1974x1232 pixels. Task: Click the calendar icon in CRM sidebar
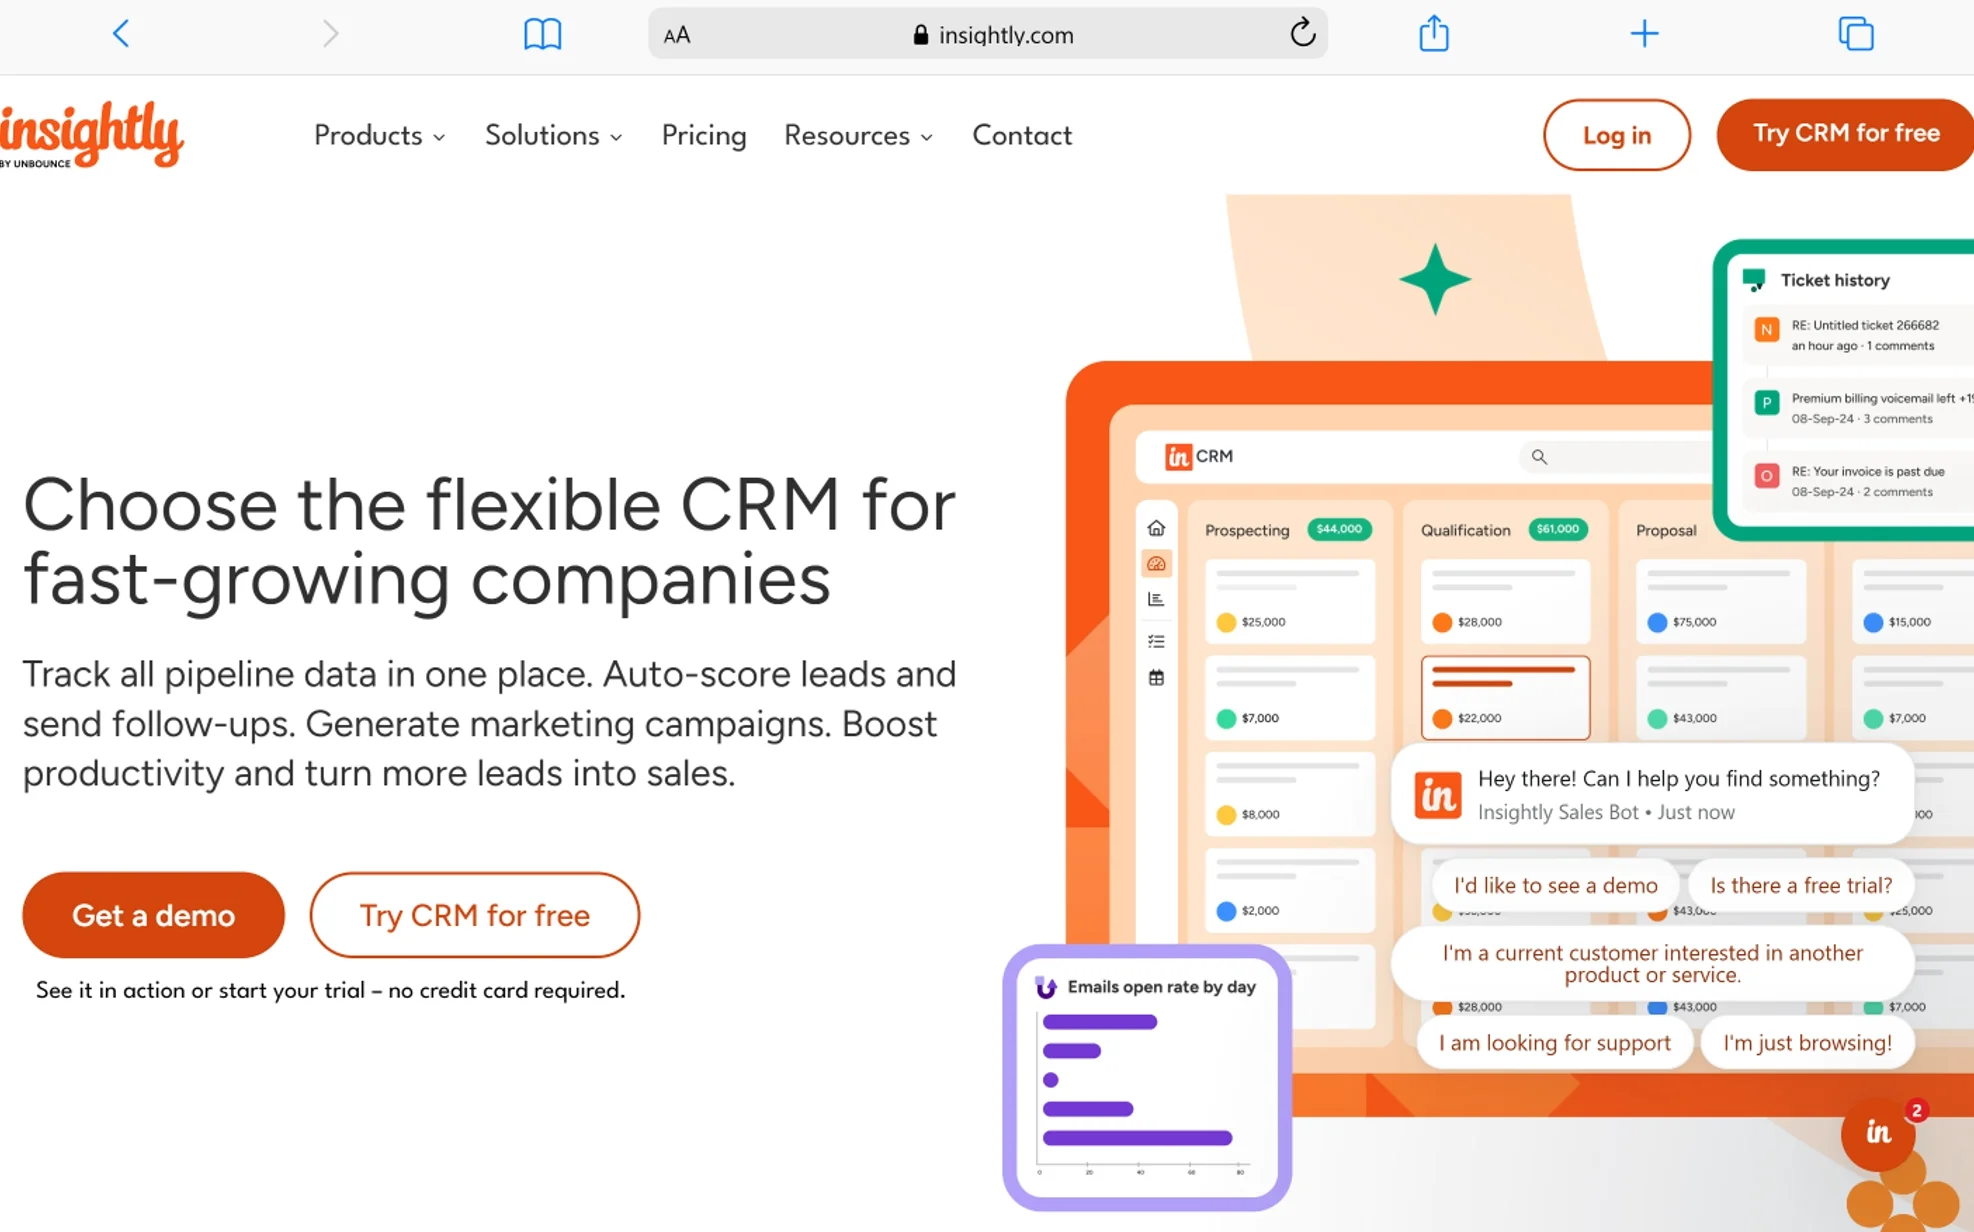[x=1156, y=678]
